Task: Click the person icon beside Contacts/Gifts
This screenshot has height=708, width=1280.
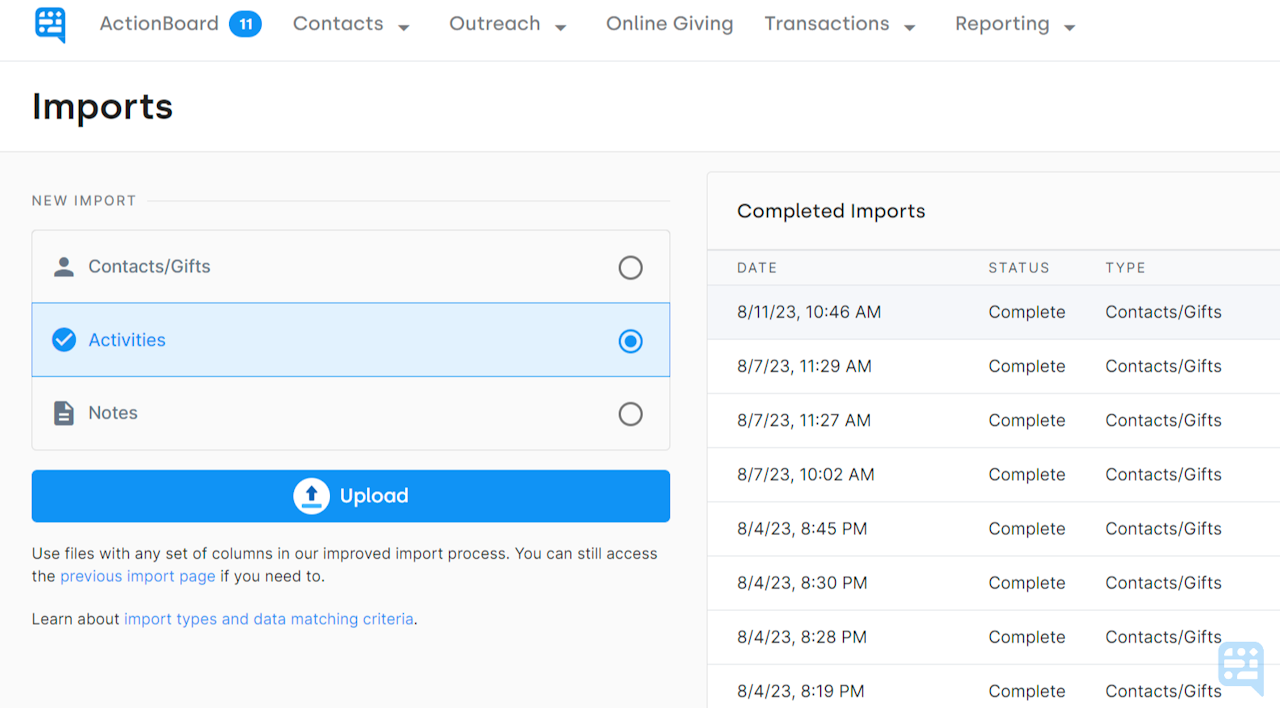Action: [x=64, y=266]
